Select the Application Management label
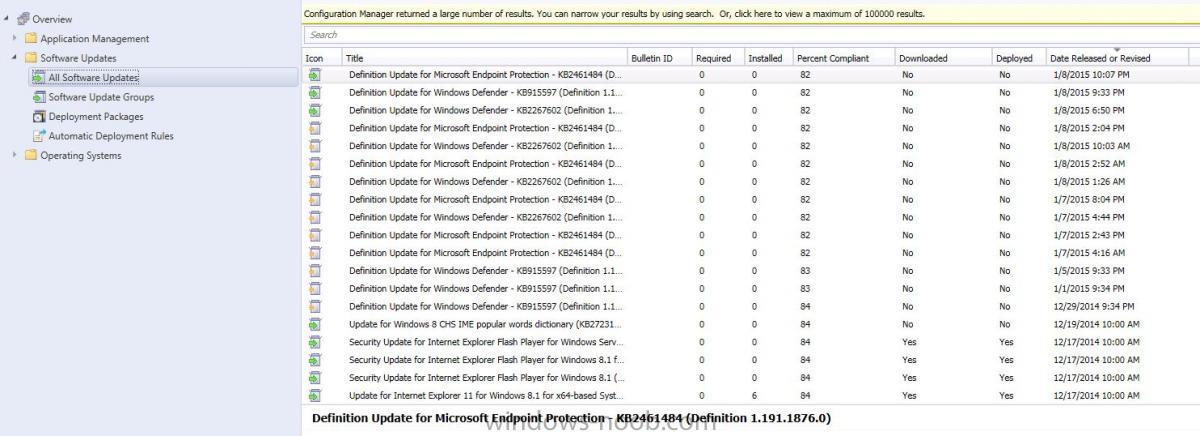The width and height of the screenshot is (1200, 436). point(95,38)
